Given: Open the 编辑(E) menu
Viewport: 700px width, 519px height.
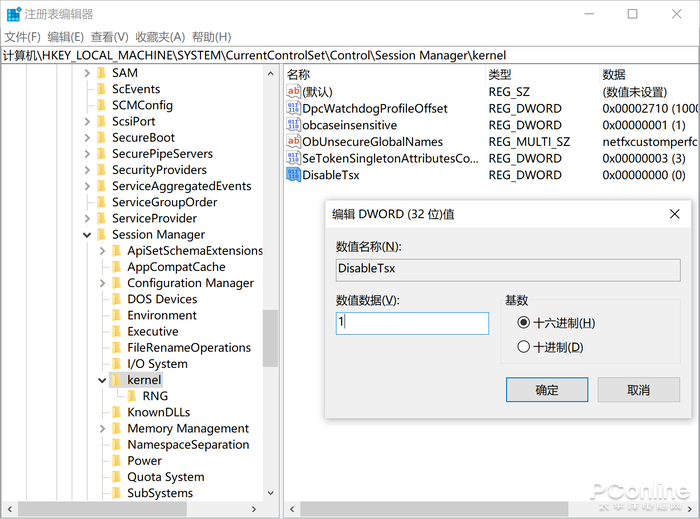Looking at the screenshot, I should coord(66,37).
